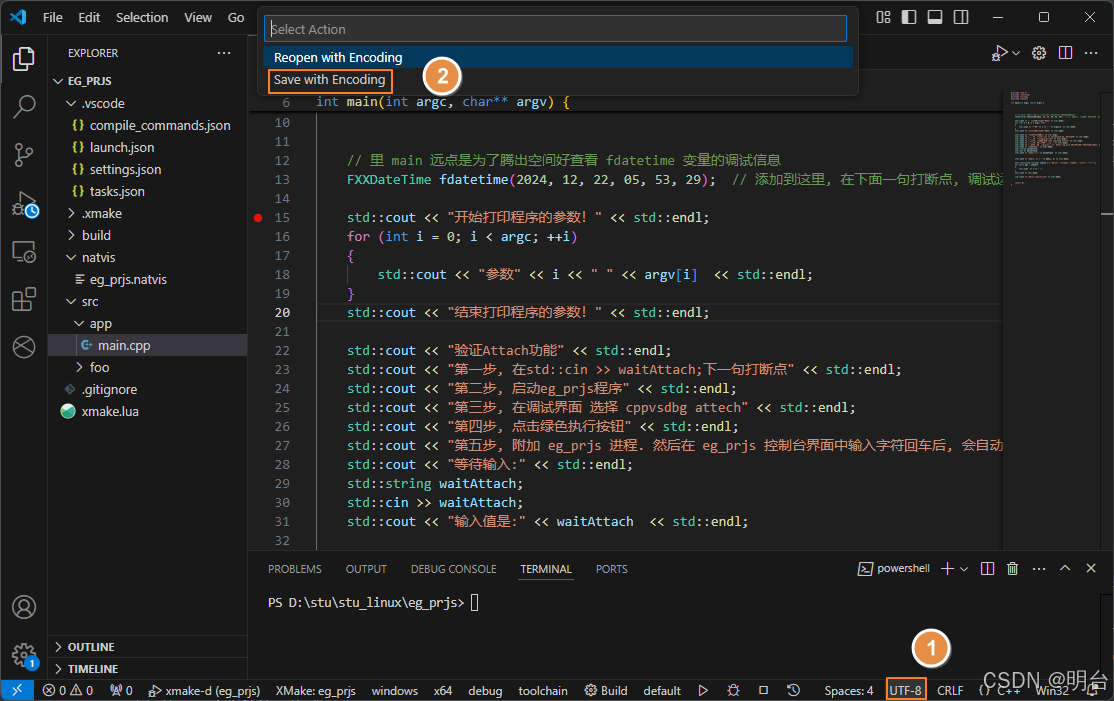This screenshot has width=1114, height=701.
Task: Click xmake-d (eg_prjs) debug status item
Action: tap(205, 690)
